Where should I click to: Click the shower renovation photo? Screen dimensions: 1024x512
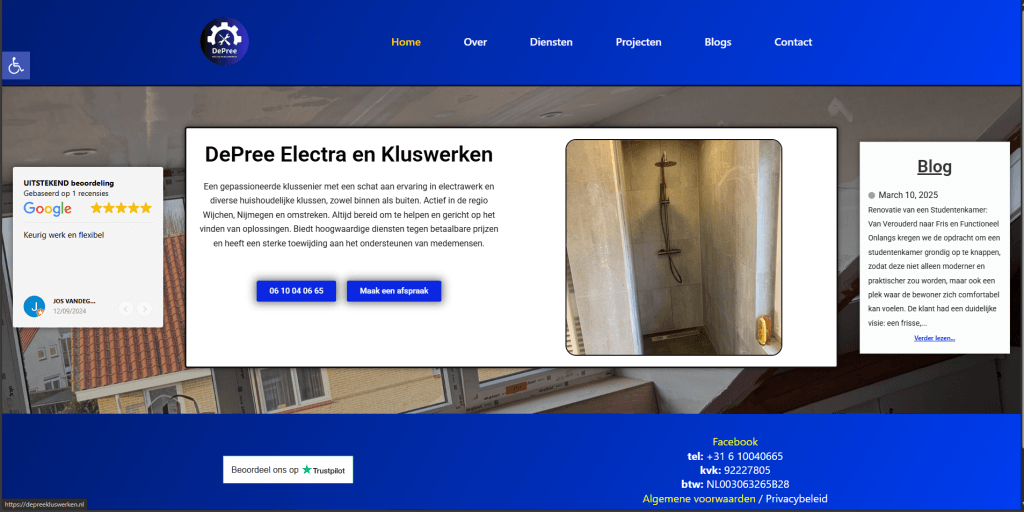(x=673, y=248)
